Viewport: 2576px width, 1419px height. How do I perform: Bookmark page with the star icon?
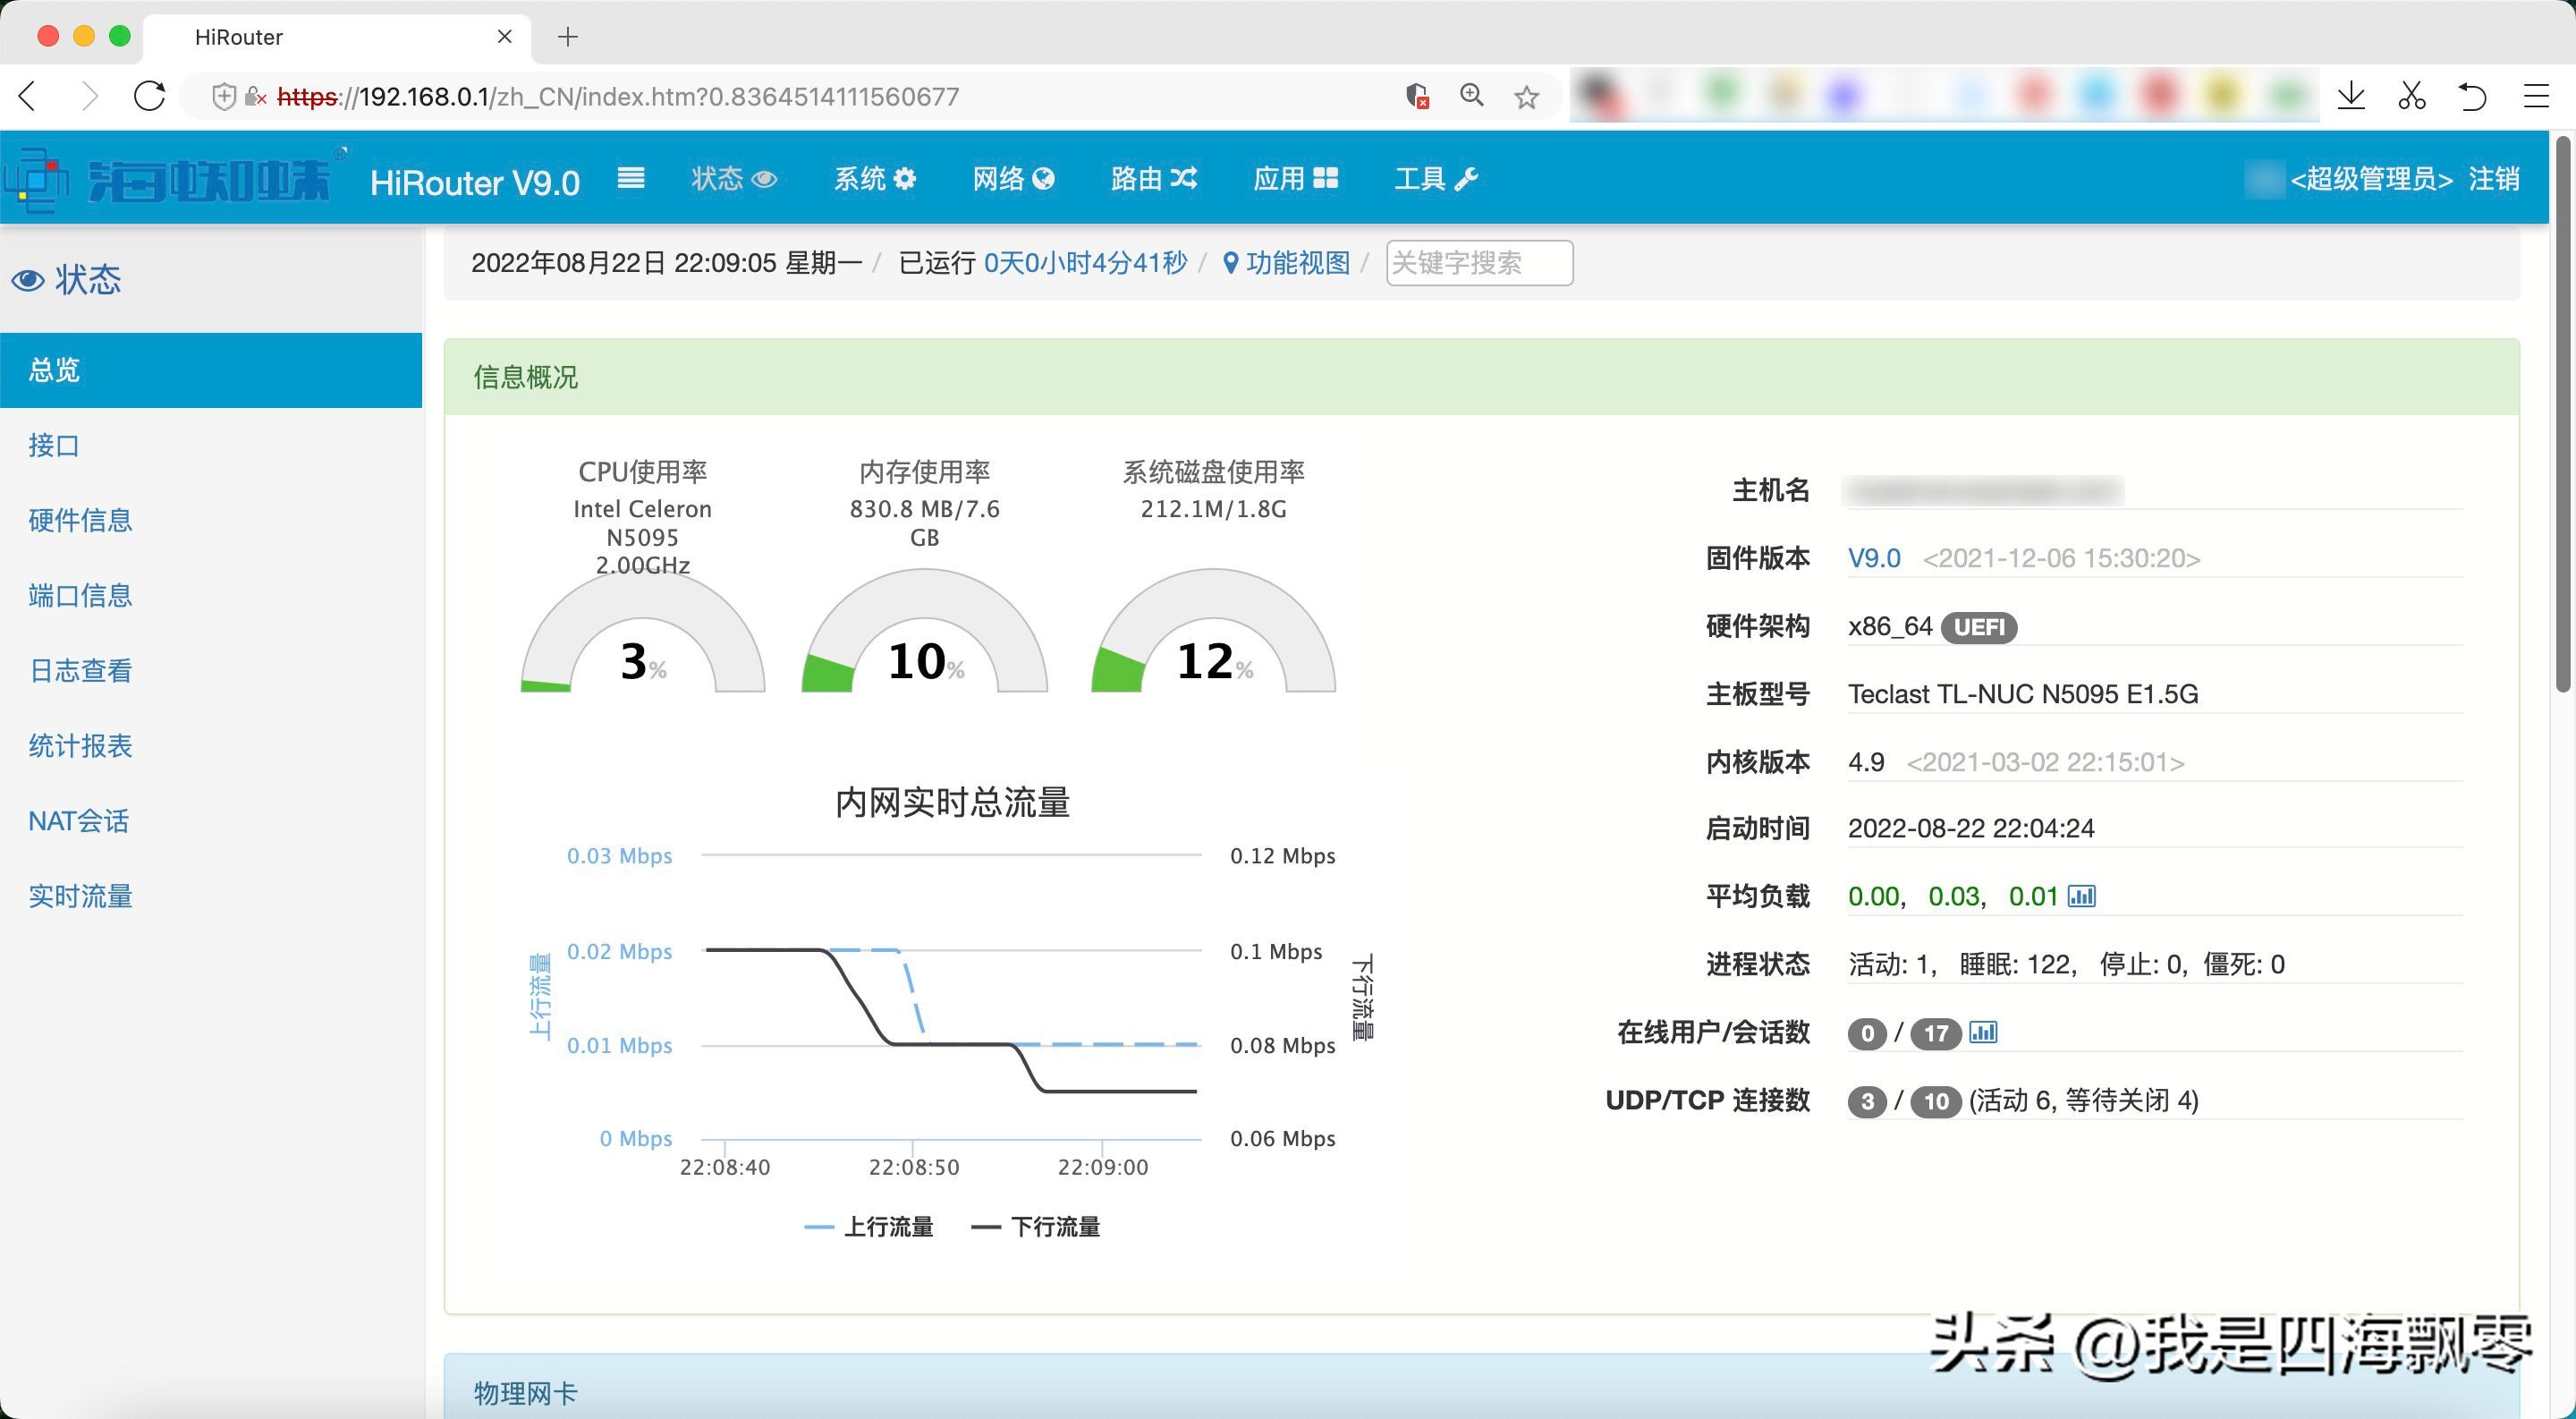1526,97
